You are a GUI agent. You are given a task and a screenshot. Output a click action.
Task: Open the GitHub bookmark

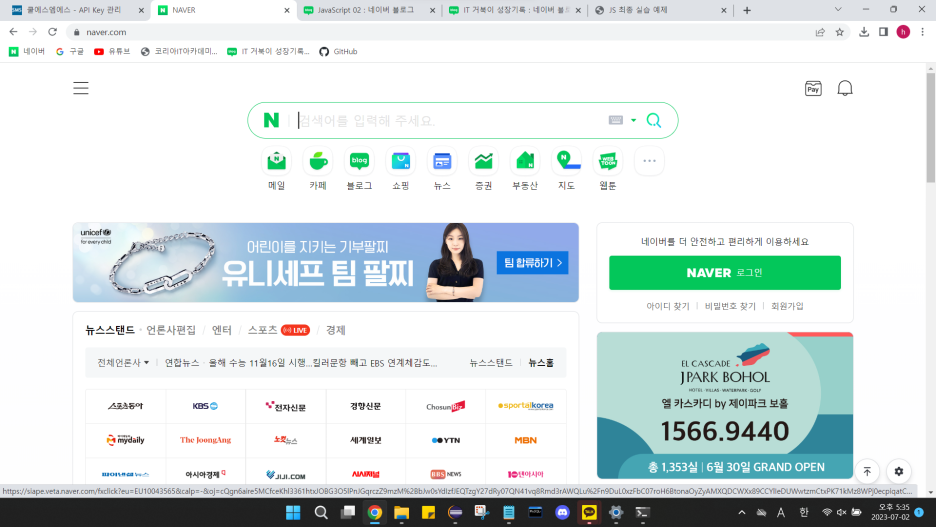point(338,51)
